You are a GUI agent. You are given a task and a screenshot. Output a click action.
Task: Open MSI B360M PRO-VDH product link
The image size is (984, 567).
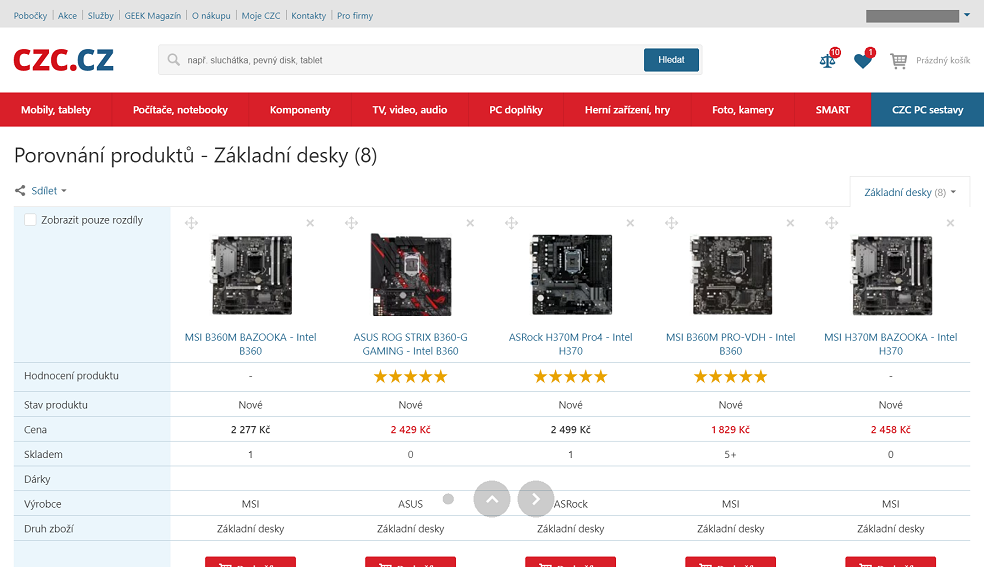(730, 344)
